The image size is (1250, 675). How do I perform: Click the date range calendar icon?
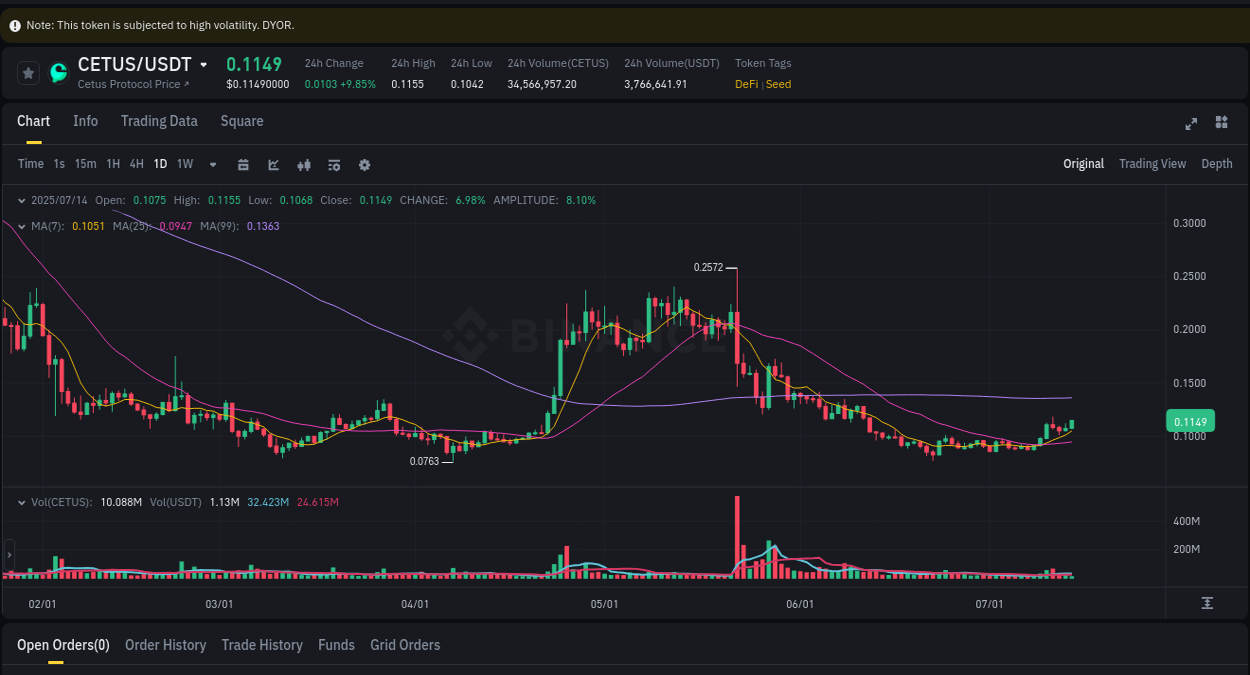coord(243,164)
